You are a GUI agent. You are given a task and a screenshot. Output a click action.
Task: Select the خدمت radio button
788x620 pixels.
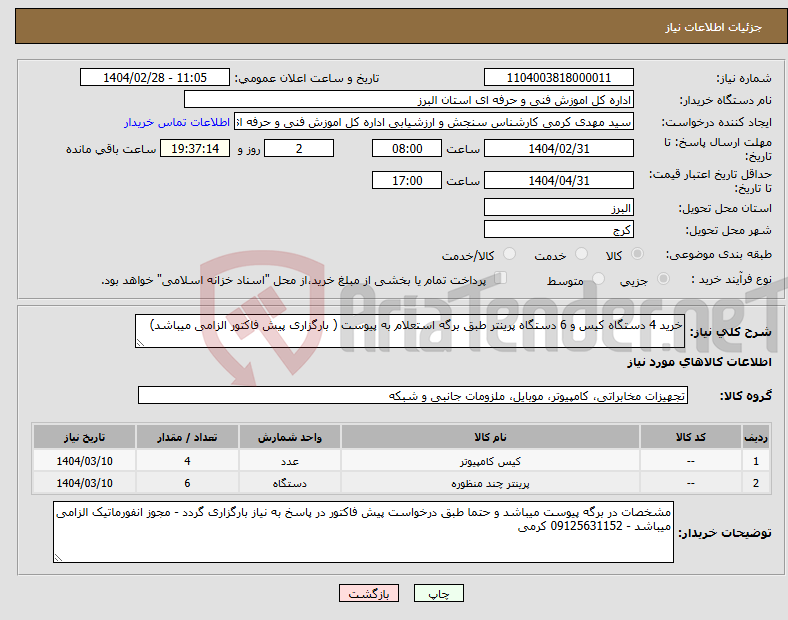[581, 254]
